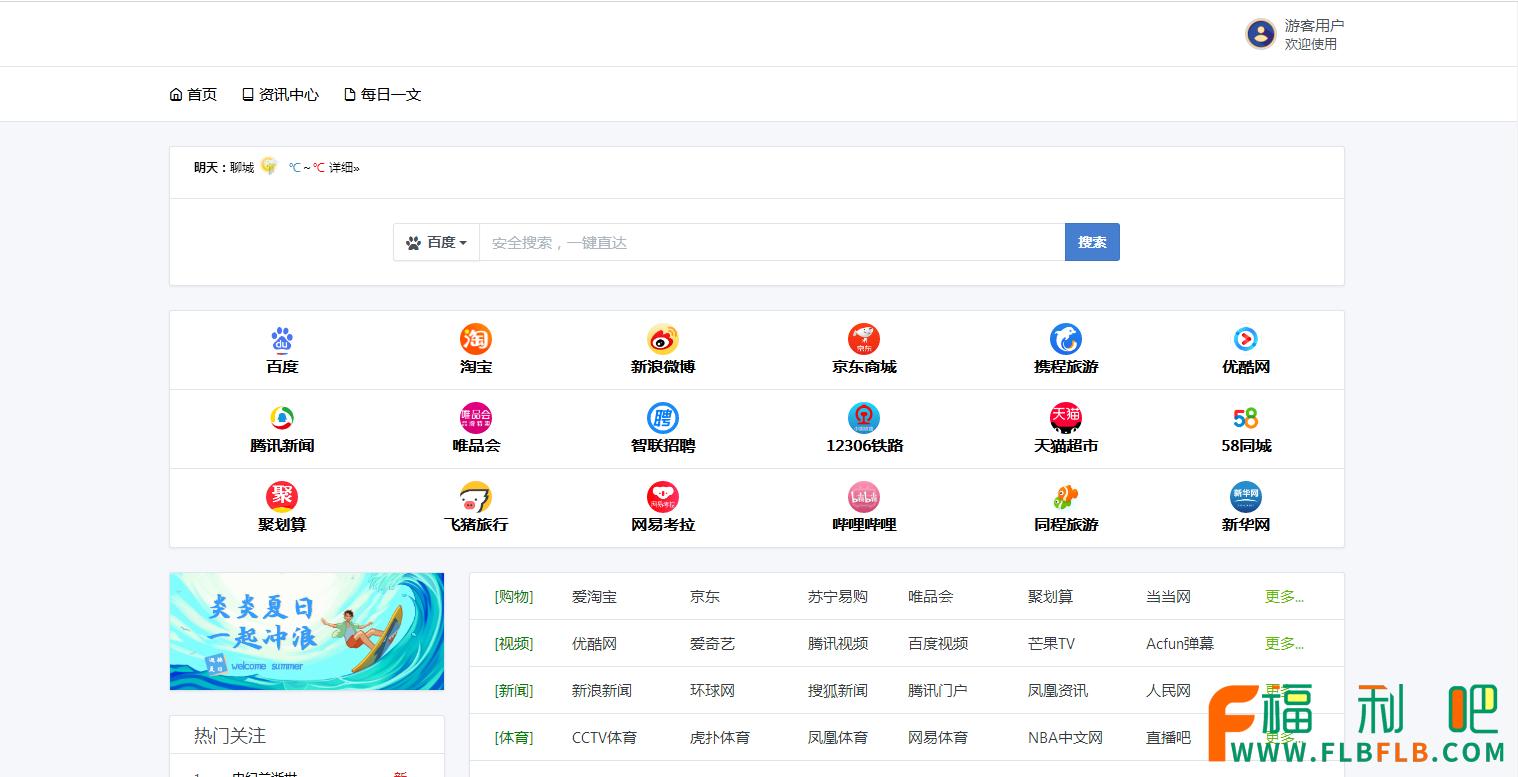Click 优酷网 in the video row

594,644
